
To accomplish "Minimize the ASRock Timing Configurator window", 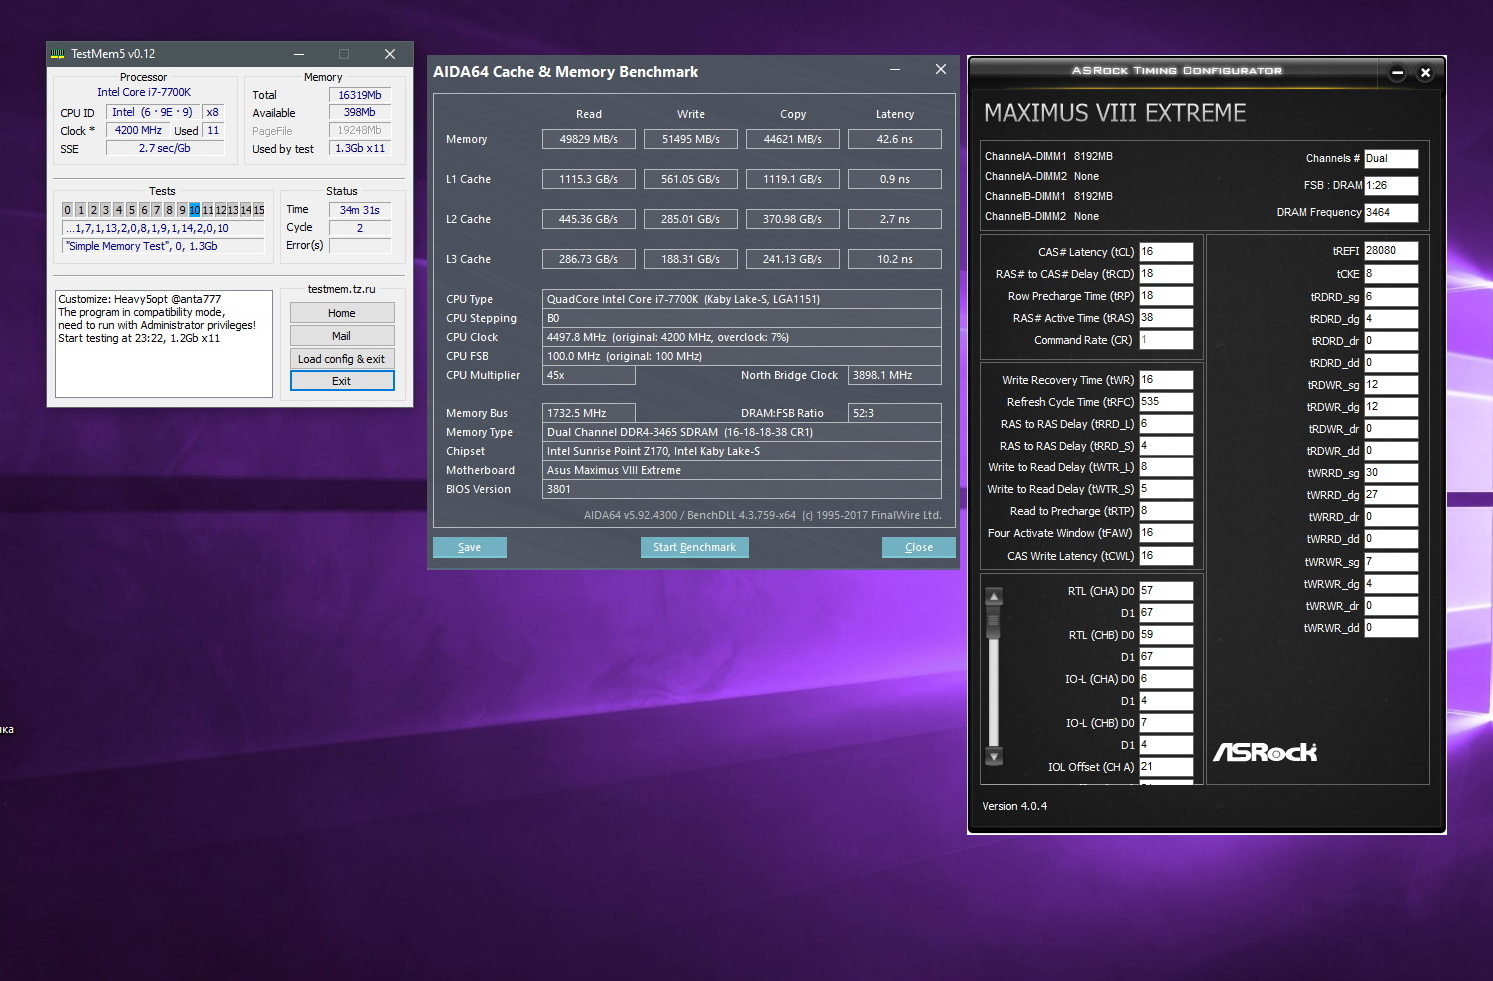I will coord(1398,72).
